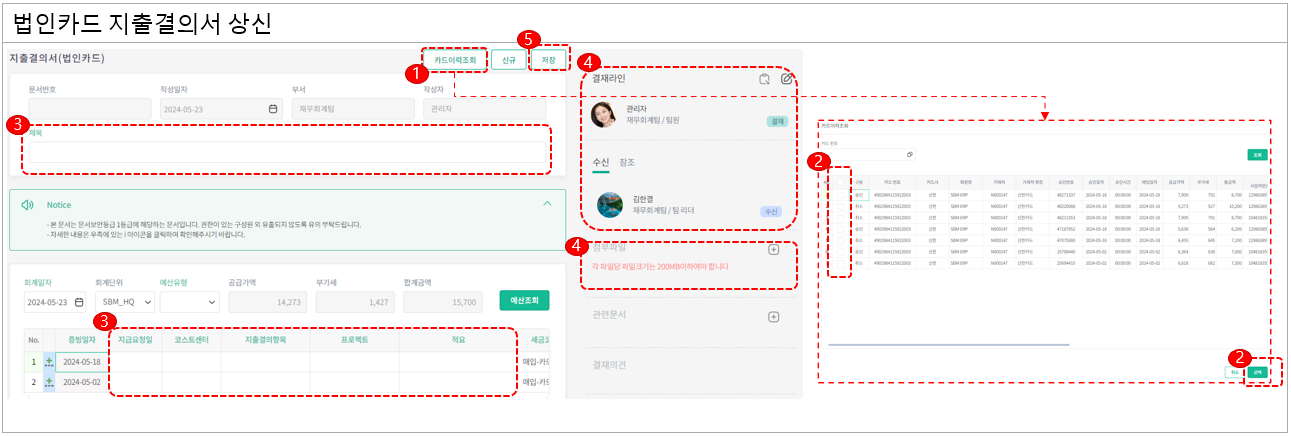Click the edit pencil icon in 결재라인
The width and height of the screenshot is (1291, 436).
787,79
